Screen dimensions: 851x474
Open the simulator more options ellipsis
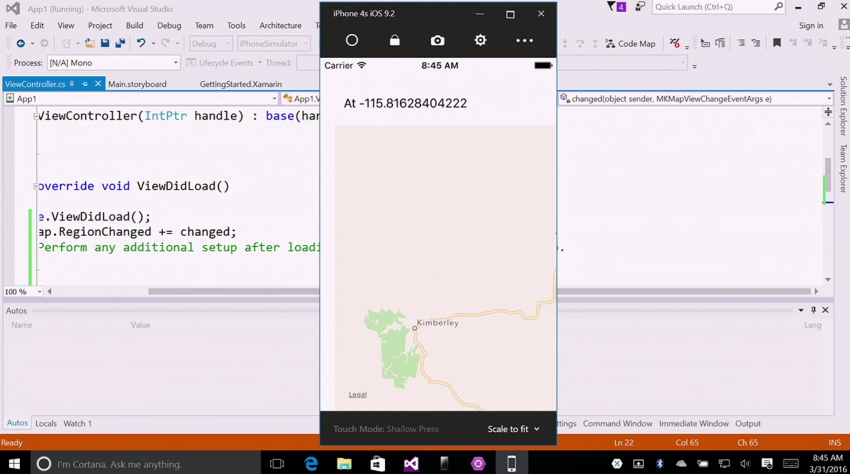524,41
